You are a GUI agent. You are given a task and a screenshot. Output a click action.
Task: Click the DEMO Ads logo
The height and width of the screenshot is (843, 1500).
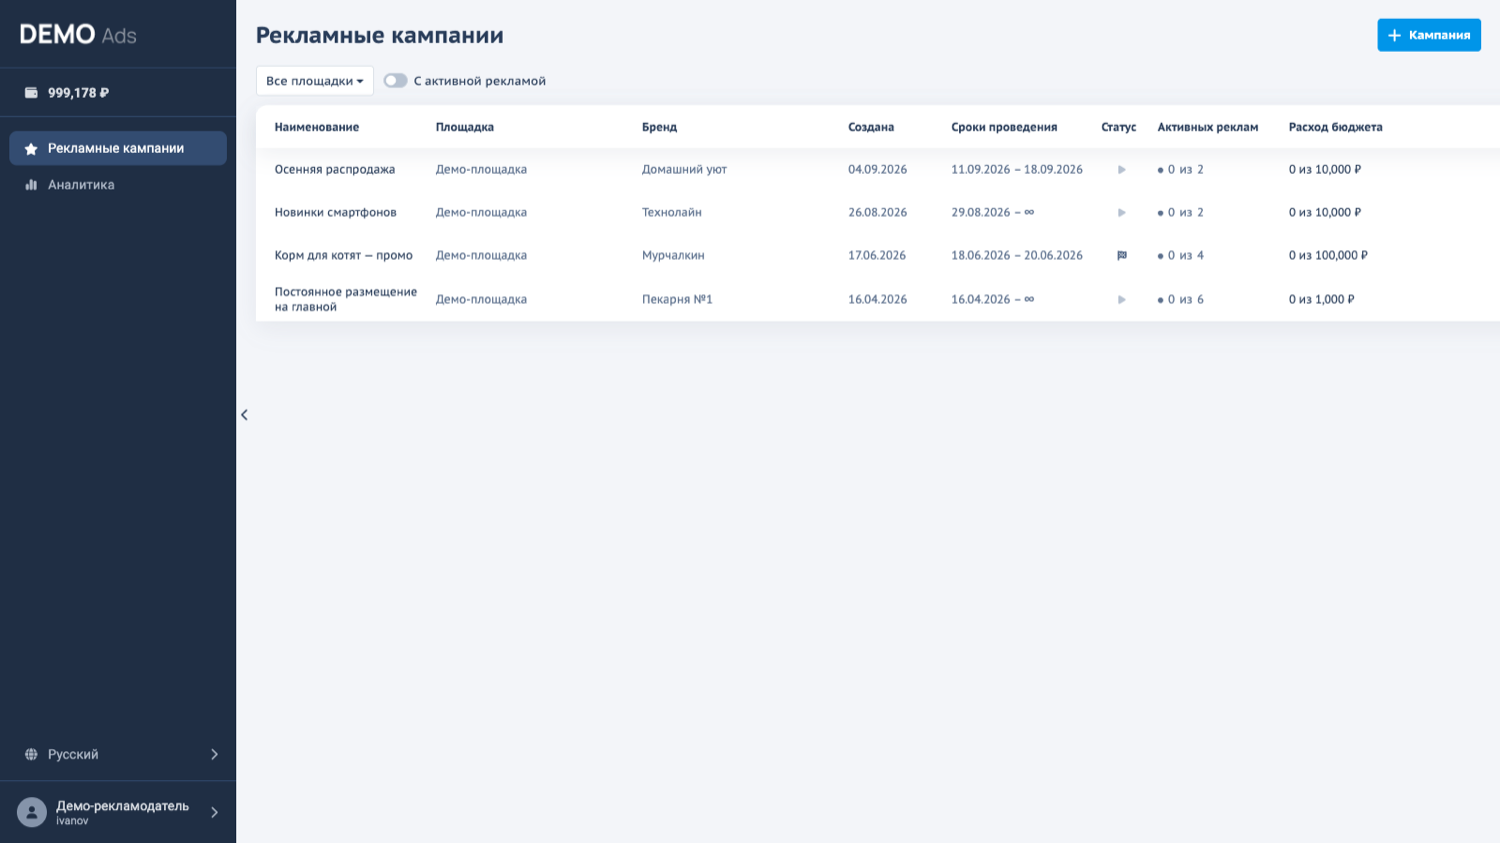(x=78, y=35)
